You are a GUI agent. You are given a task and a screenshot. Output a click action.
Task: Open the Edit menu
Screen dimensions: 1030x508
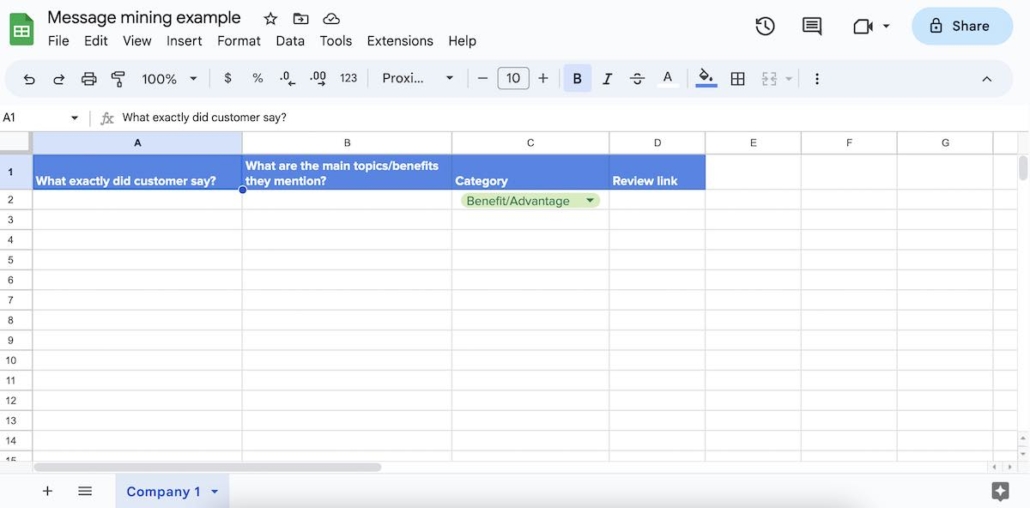point(96,41)
